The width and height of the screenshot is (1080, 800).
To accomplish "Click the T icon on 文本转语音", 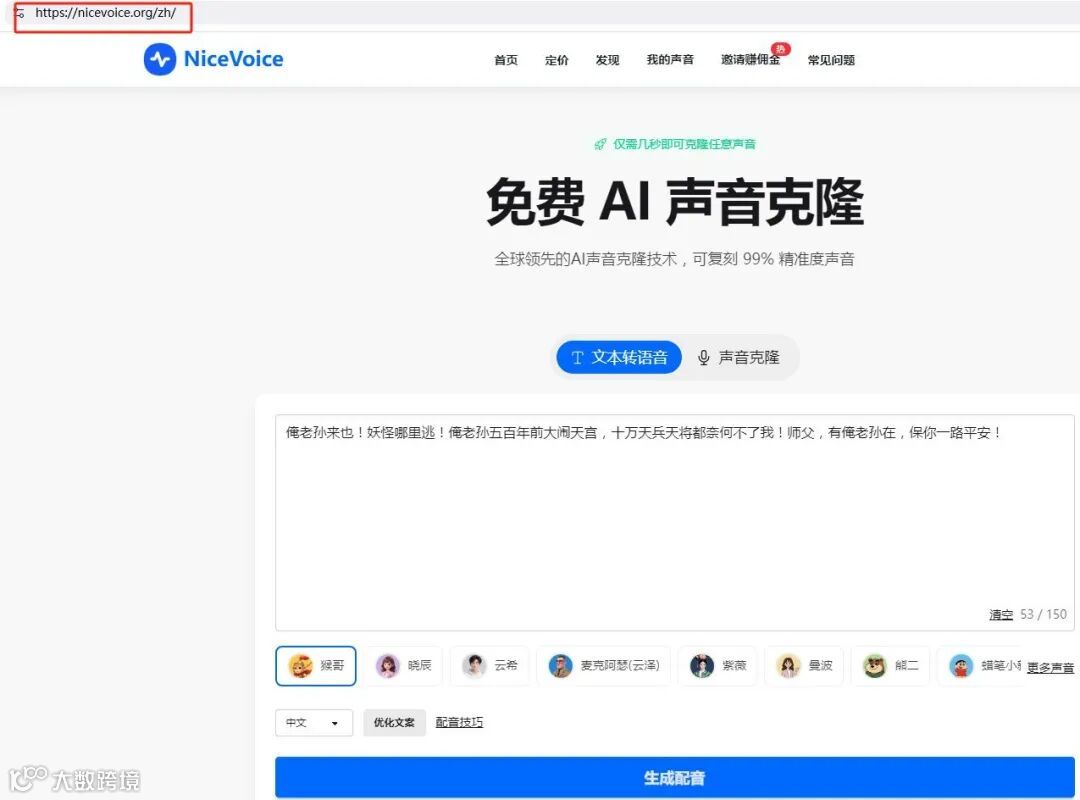I will pyautogui.click(x=577, y=358).
